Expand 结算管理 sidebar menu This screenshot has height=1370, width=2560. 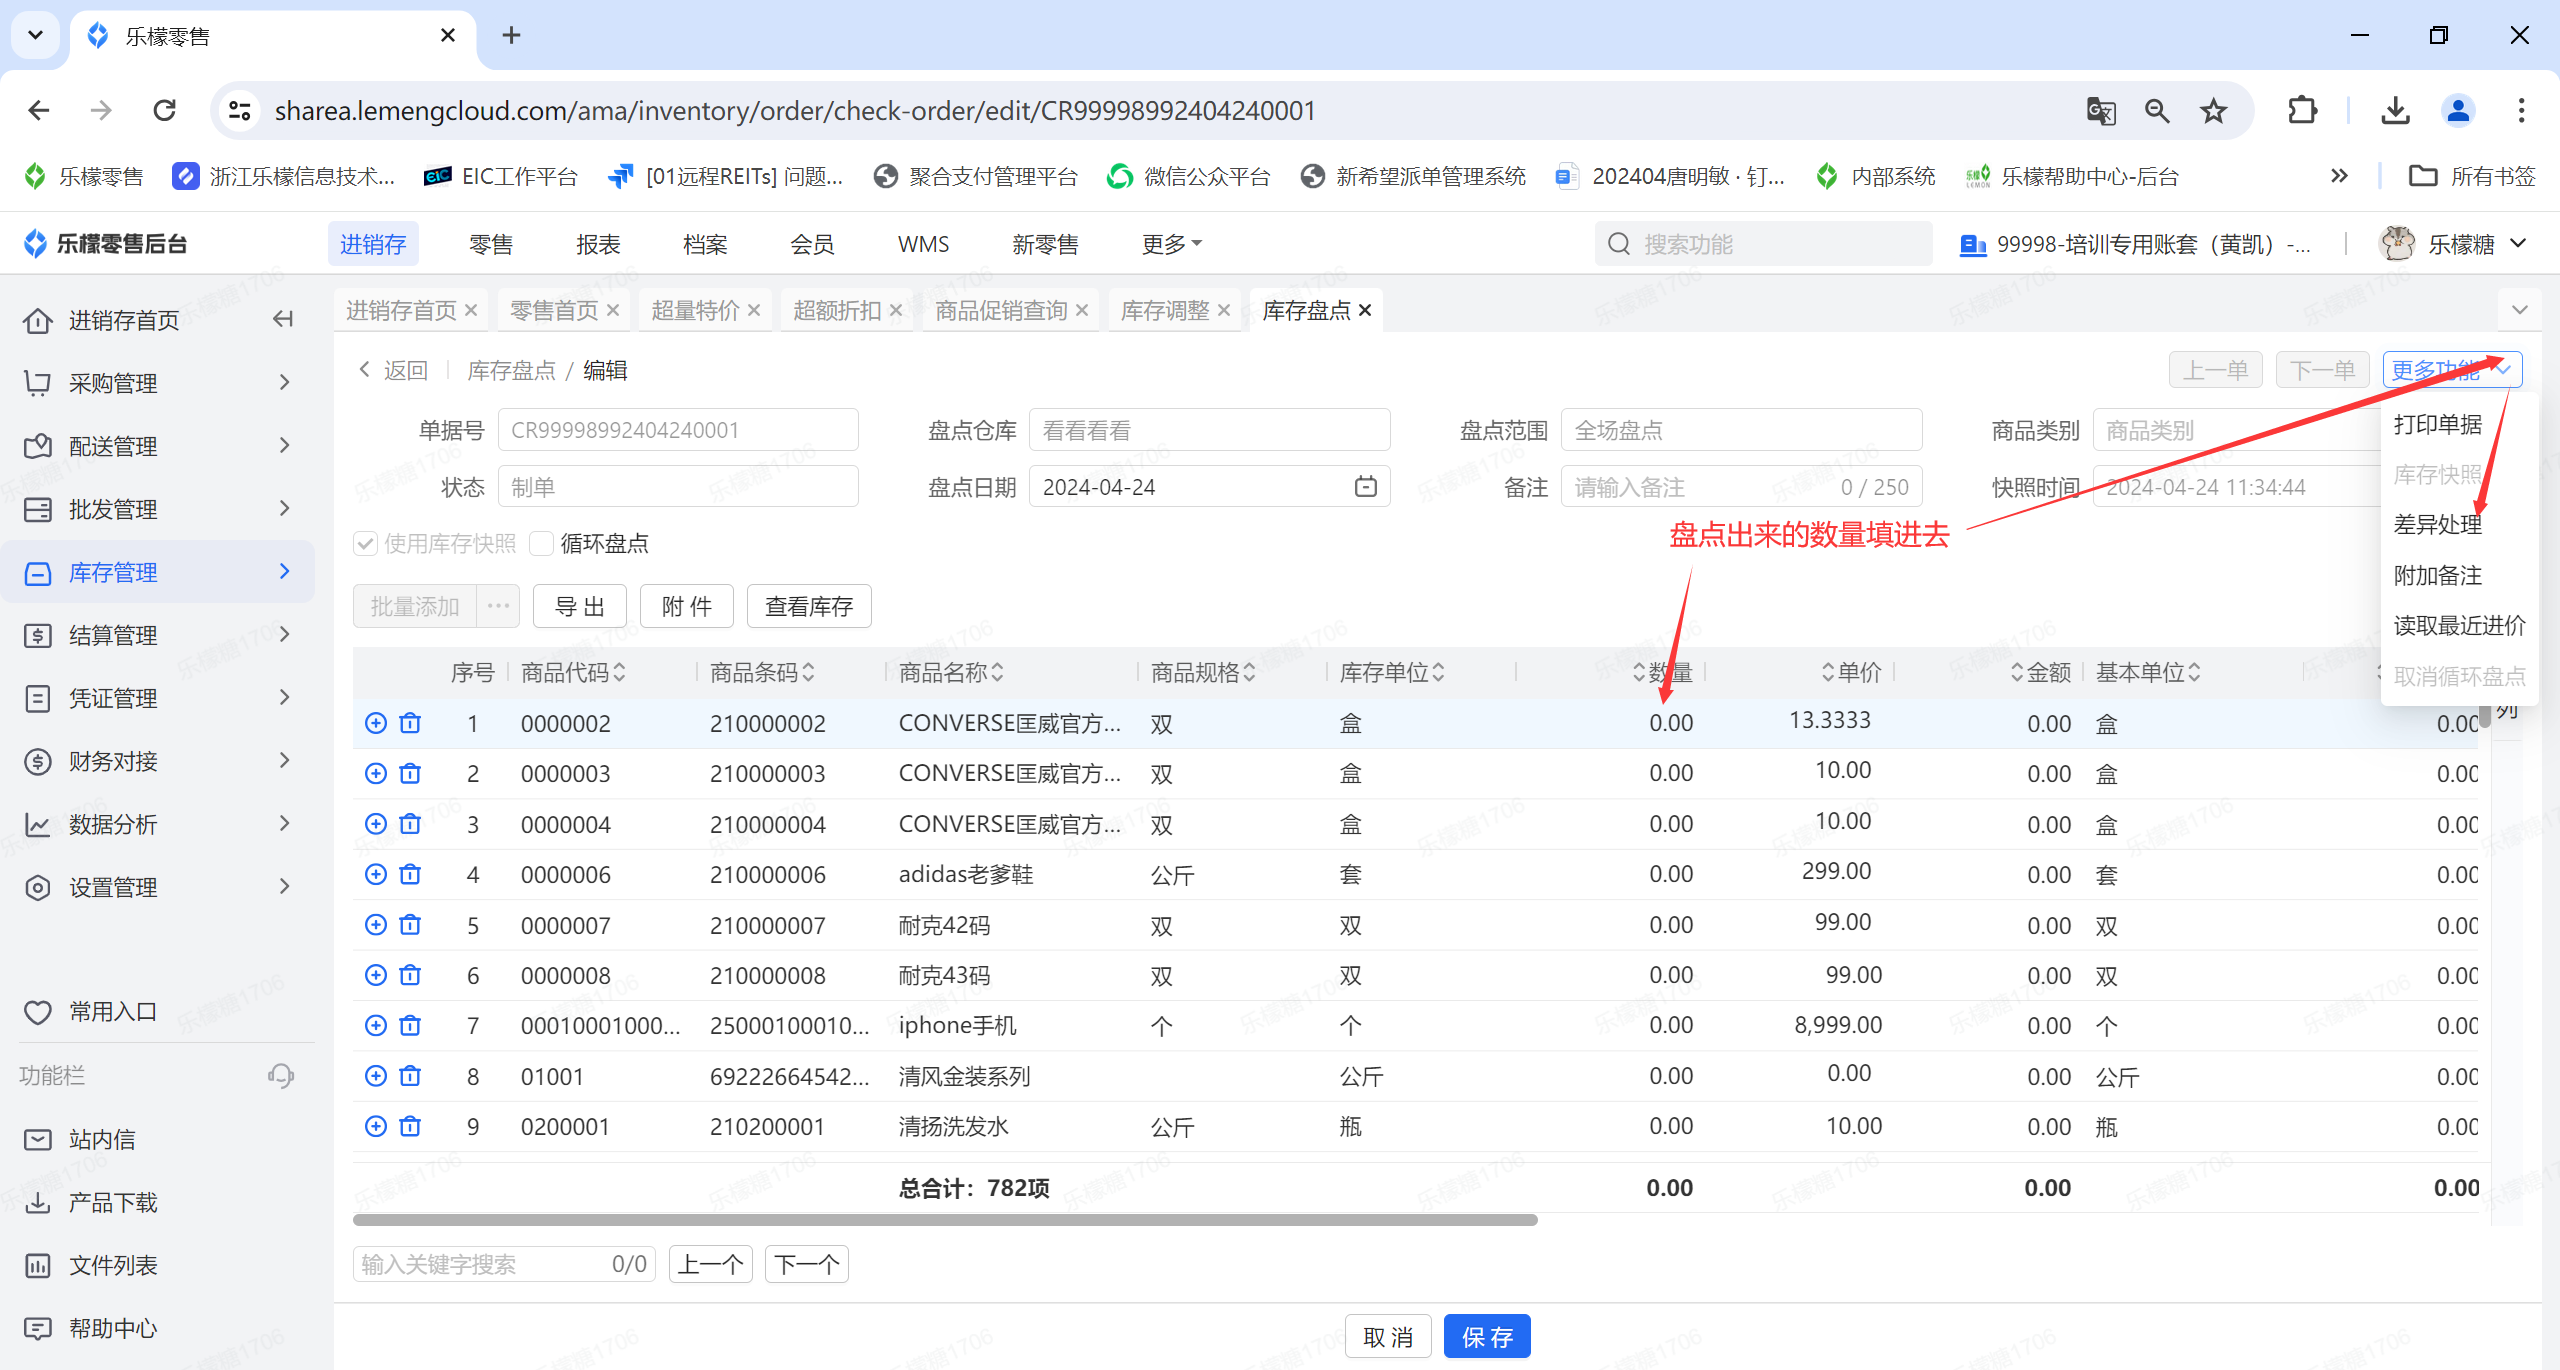point(157,634)
